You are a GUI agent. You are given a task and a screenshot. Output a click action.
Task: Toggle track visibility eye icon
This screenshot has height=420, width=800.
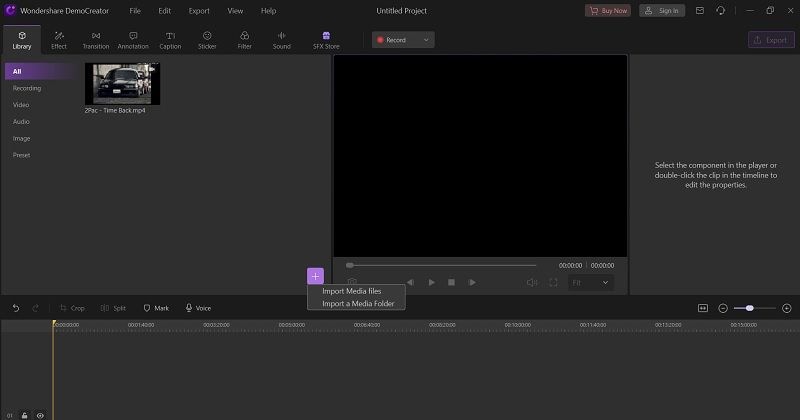[40, 415]
